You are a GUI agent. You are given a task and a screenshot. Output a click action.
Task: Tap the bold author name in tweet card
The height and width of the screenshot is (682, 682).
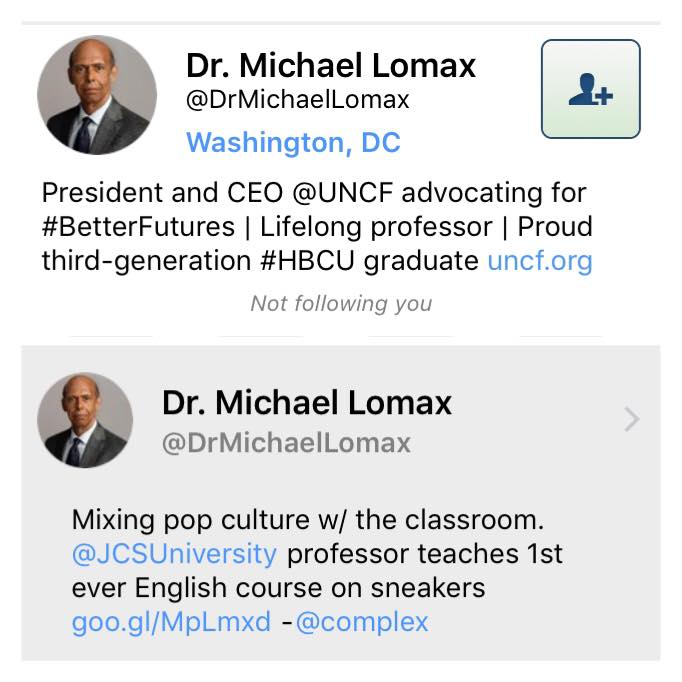pyautogui.click(x=307, y=403)
